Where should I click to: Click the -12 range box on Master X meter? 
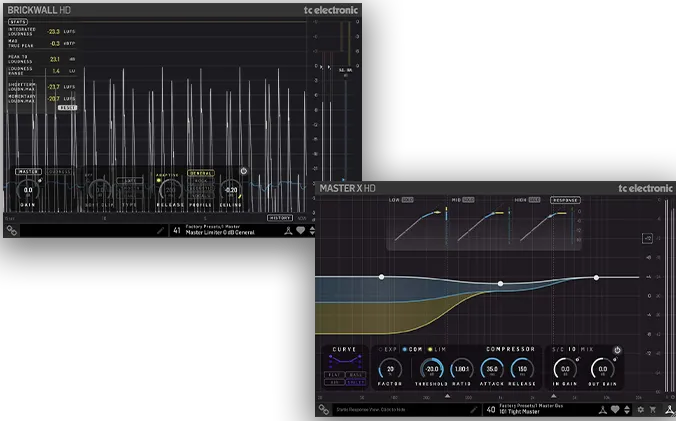(x=647, y=238)
